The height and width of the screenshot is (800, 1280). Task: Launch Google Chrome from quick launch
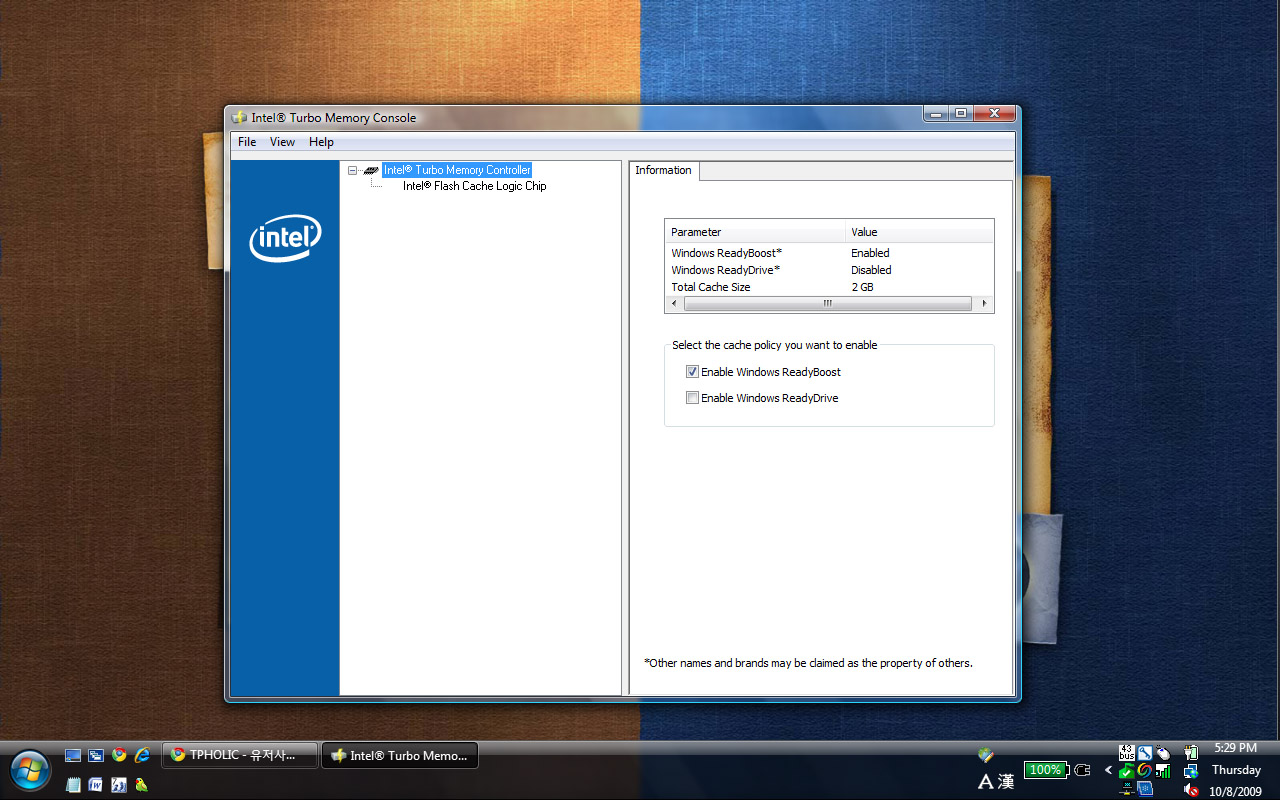coord(119,755)
